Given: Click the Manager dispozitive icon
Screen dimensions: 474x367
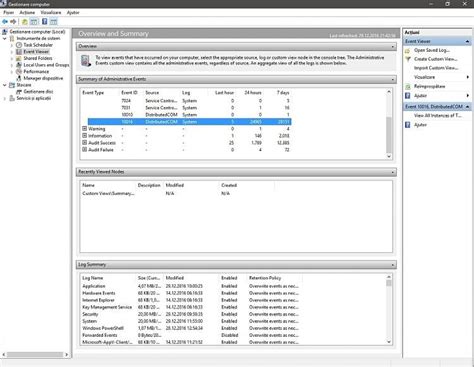Looking at the screenshot, I should [x=19, y=78].
